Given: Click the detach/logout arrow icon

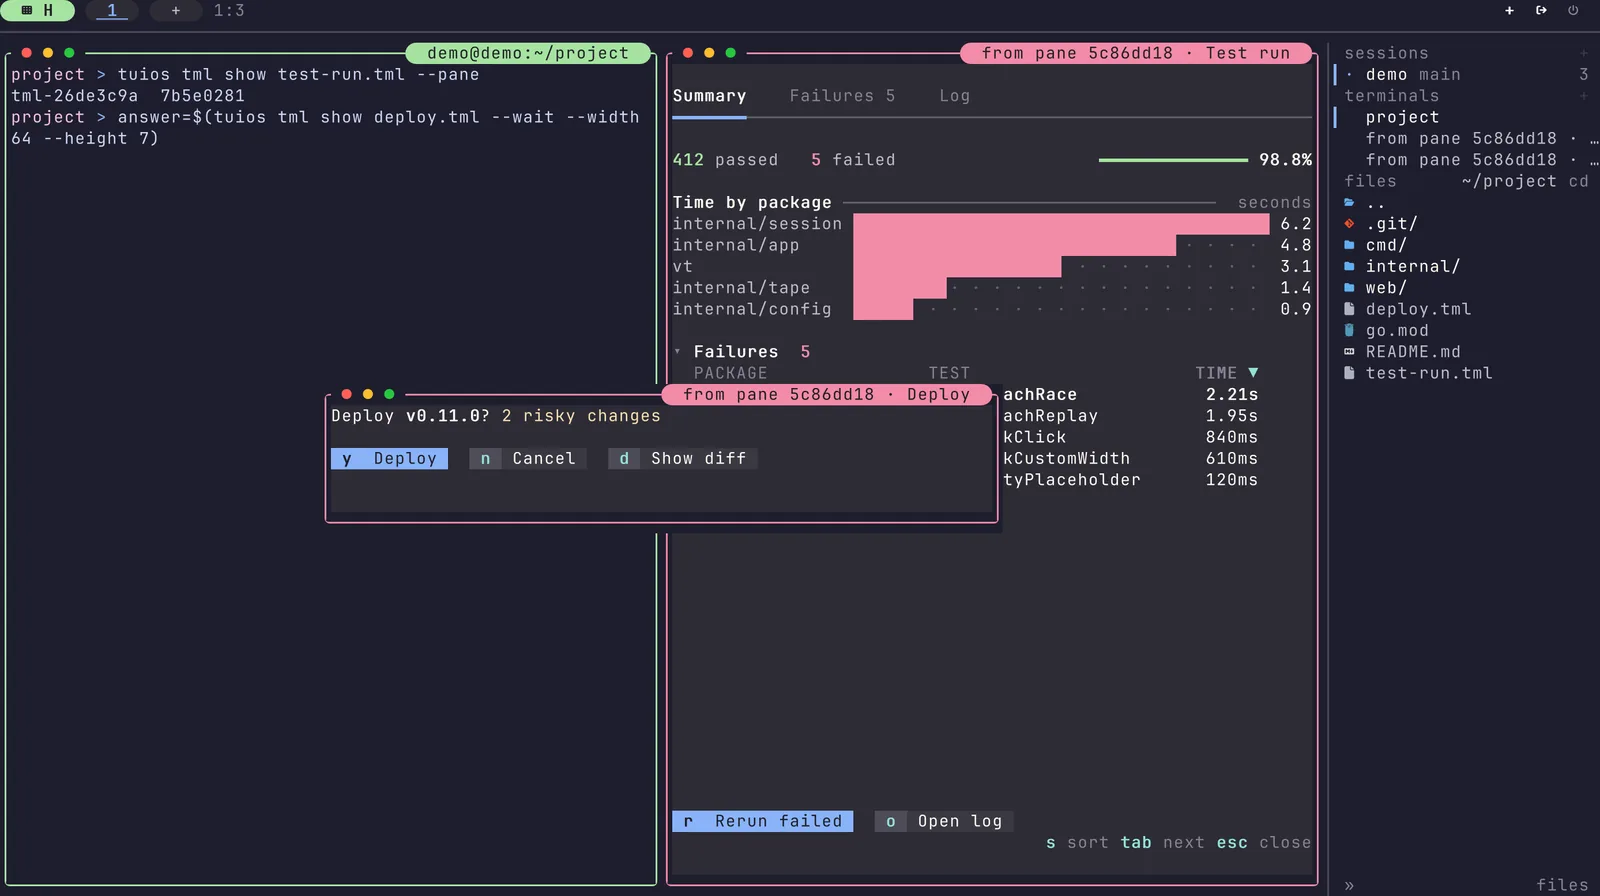Looking at the screenshot, I should click(x=1541, y=10).
